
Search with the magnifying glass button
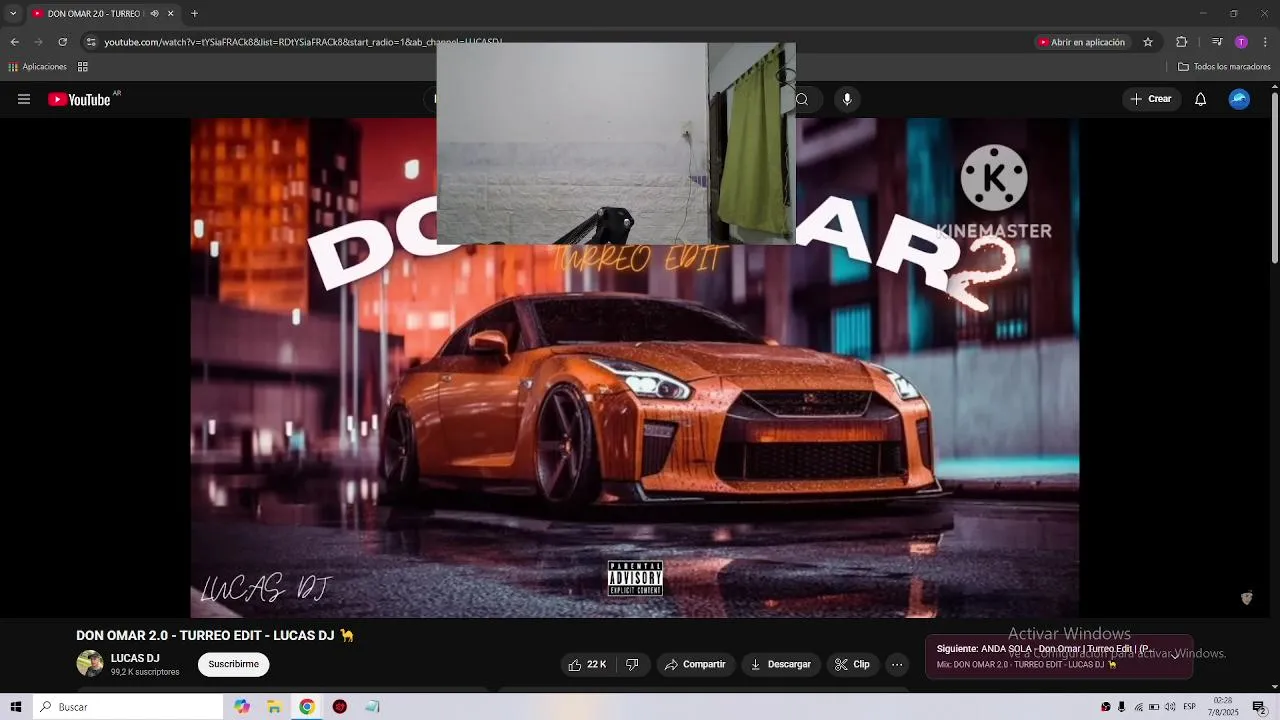(802, 99)
